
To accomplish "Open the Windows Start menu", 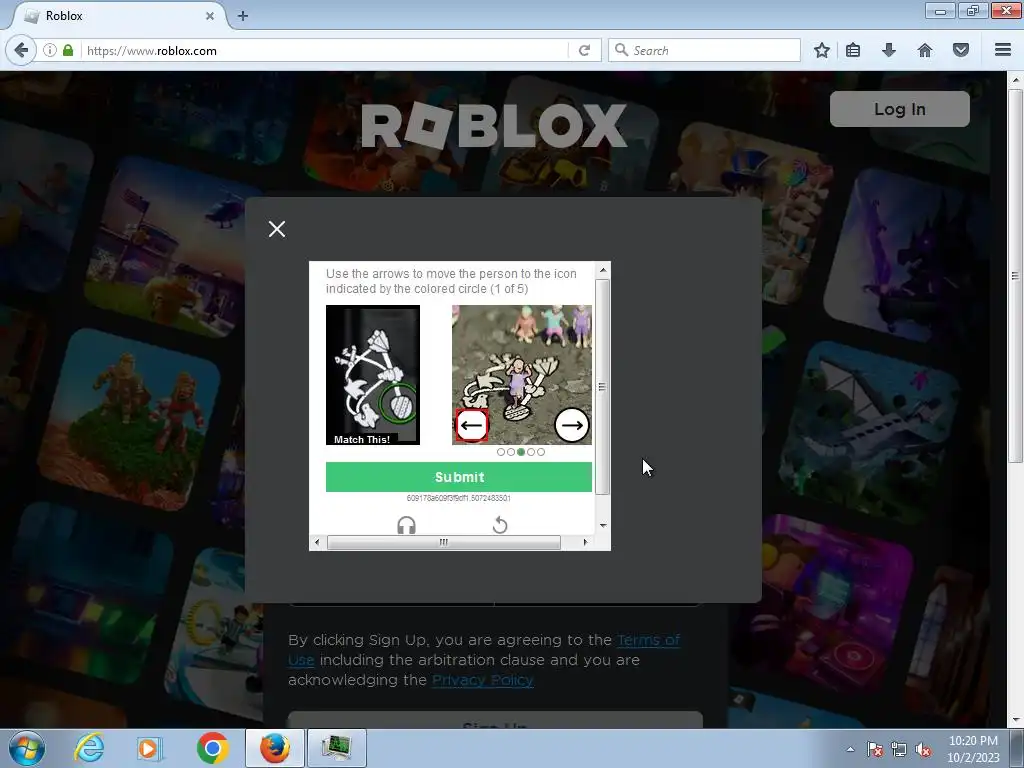I will (27, 748).
